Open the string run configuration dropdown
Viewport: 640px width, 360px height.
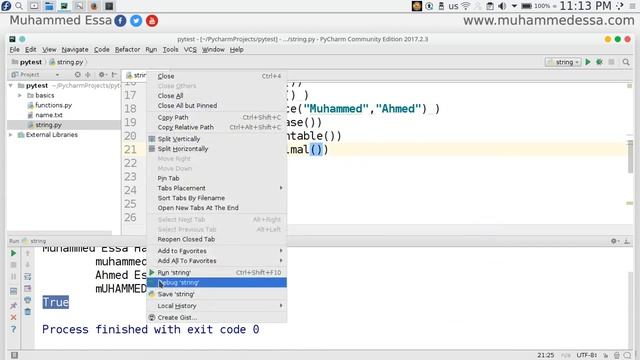point(563,62)
